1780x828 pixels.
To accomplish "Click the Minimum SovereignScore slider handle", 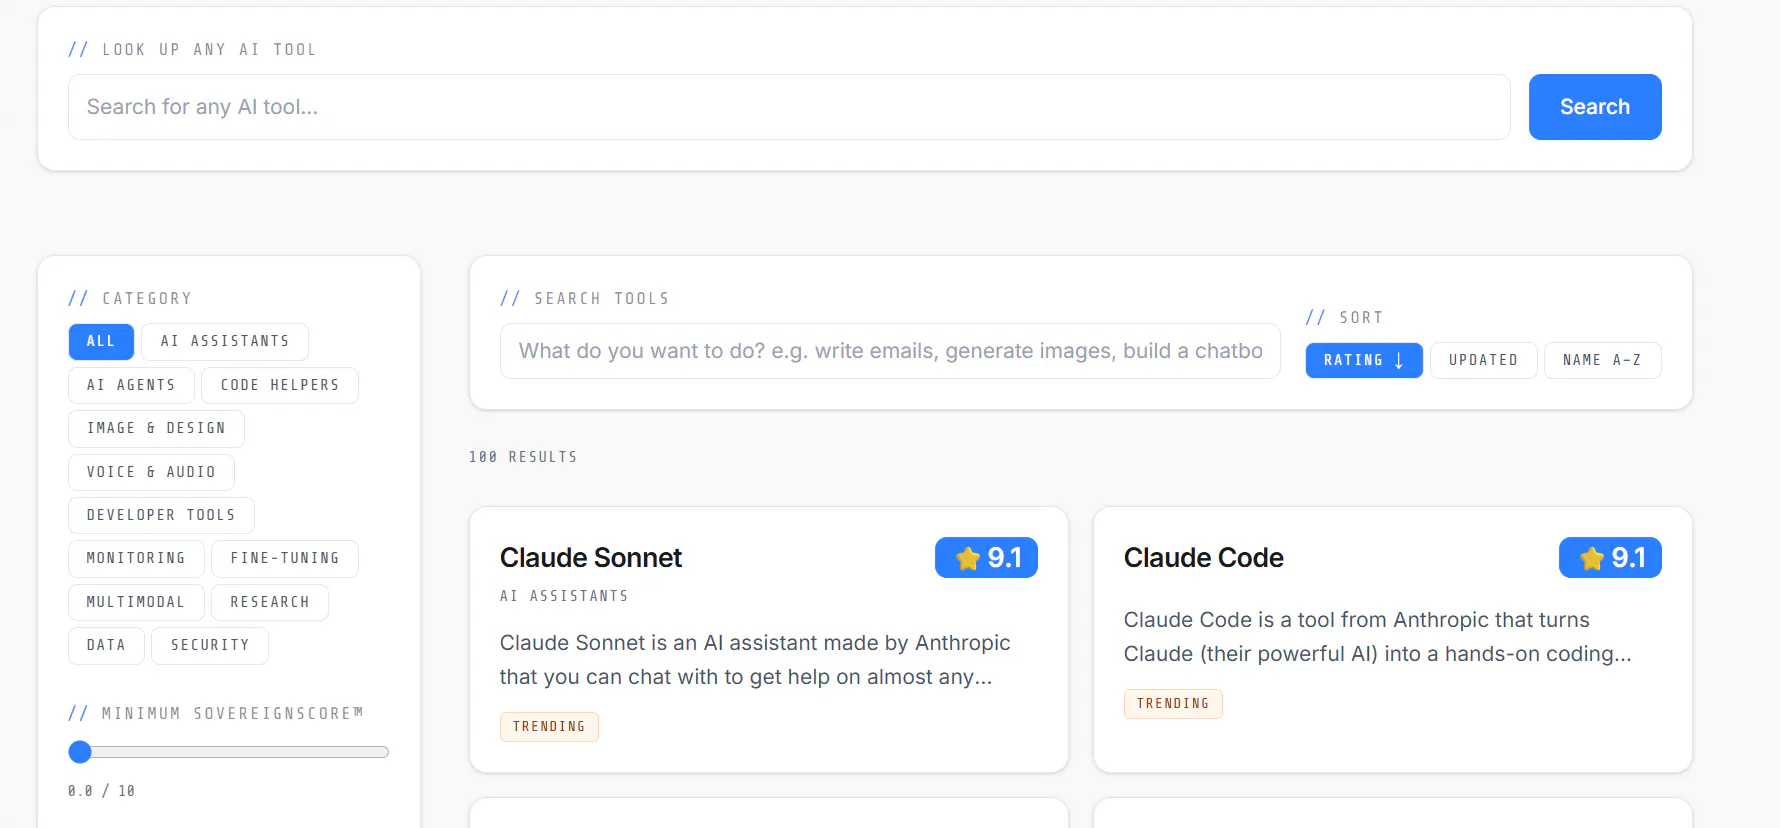I will coord(80,752).
